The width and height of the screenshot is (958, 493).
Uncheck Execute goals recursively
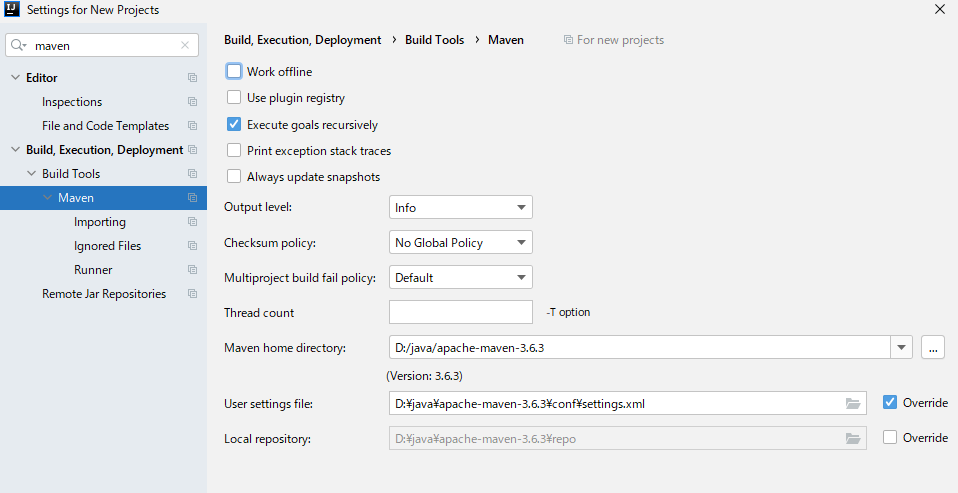click(234, 125)
